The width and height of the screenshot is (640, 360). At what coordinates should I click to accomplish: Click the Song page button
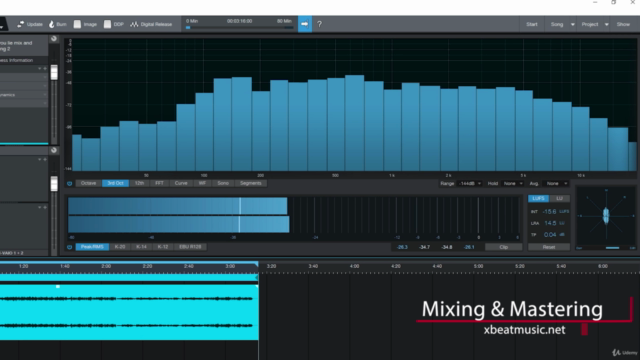557,24
